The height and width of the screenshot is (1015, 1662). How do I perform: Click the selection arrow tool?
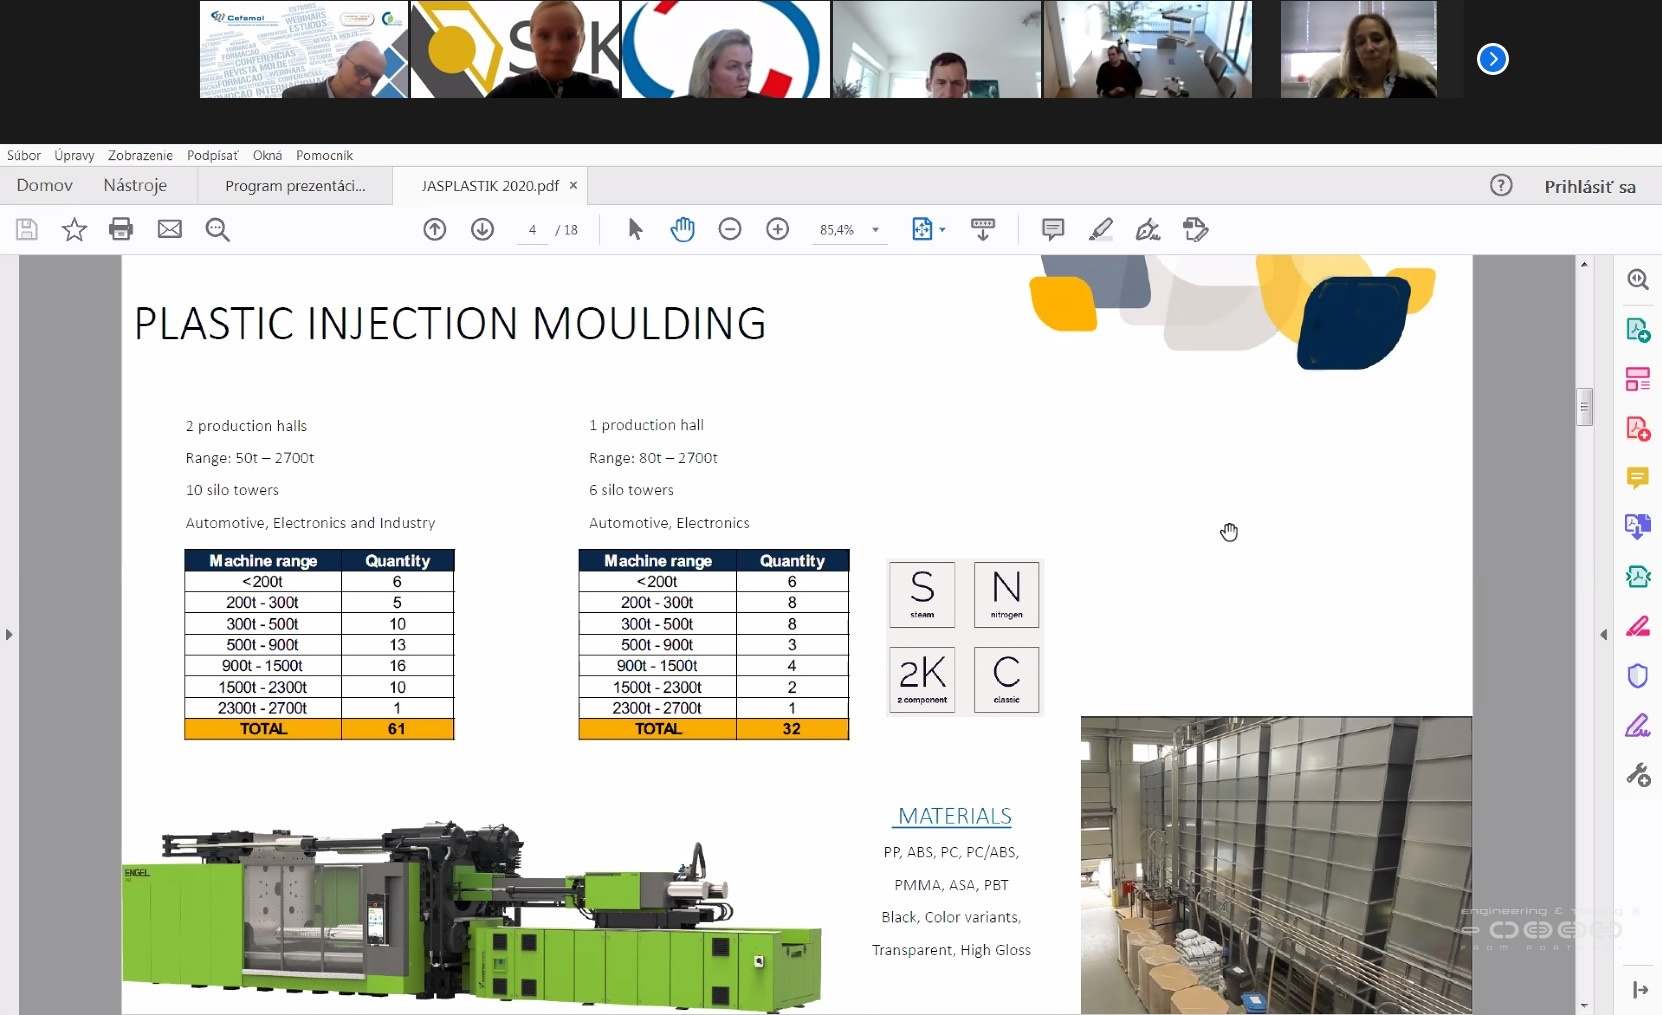click(x=635, y=229)
